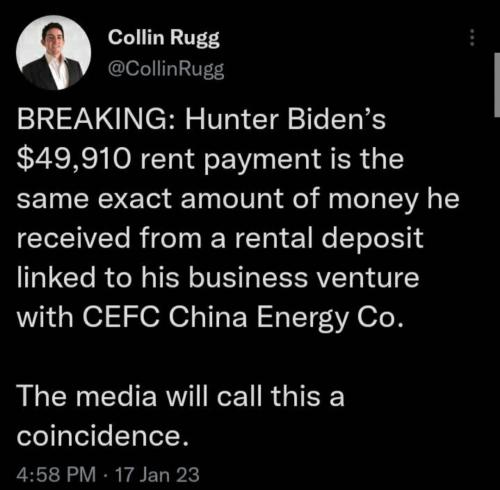Click the 4:58 PM timestamp
500x490 pixels.
click(56, 474)
